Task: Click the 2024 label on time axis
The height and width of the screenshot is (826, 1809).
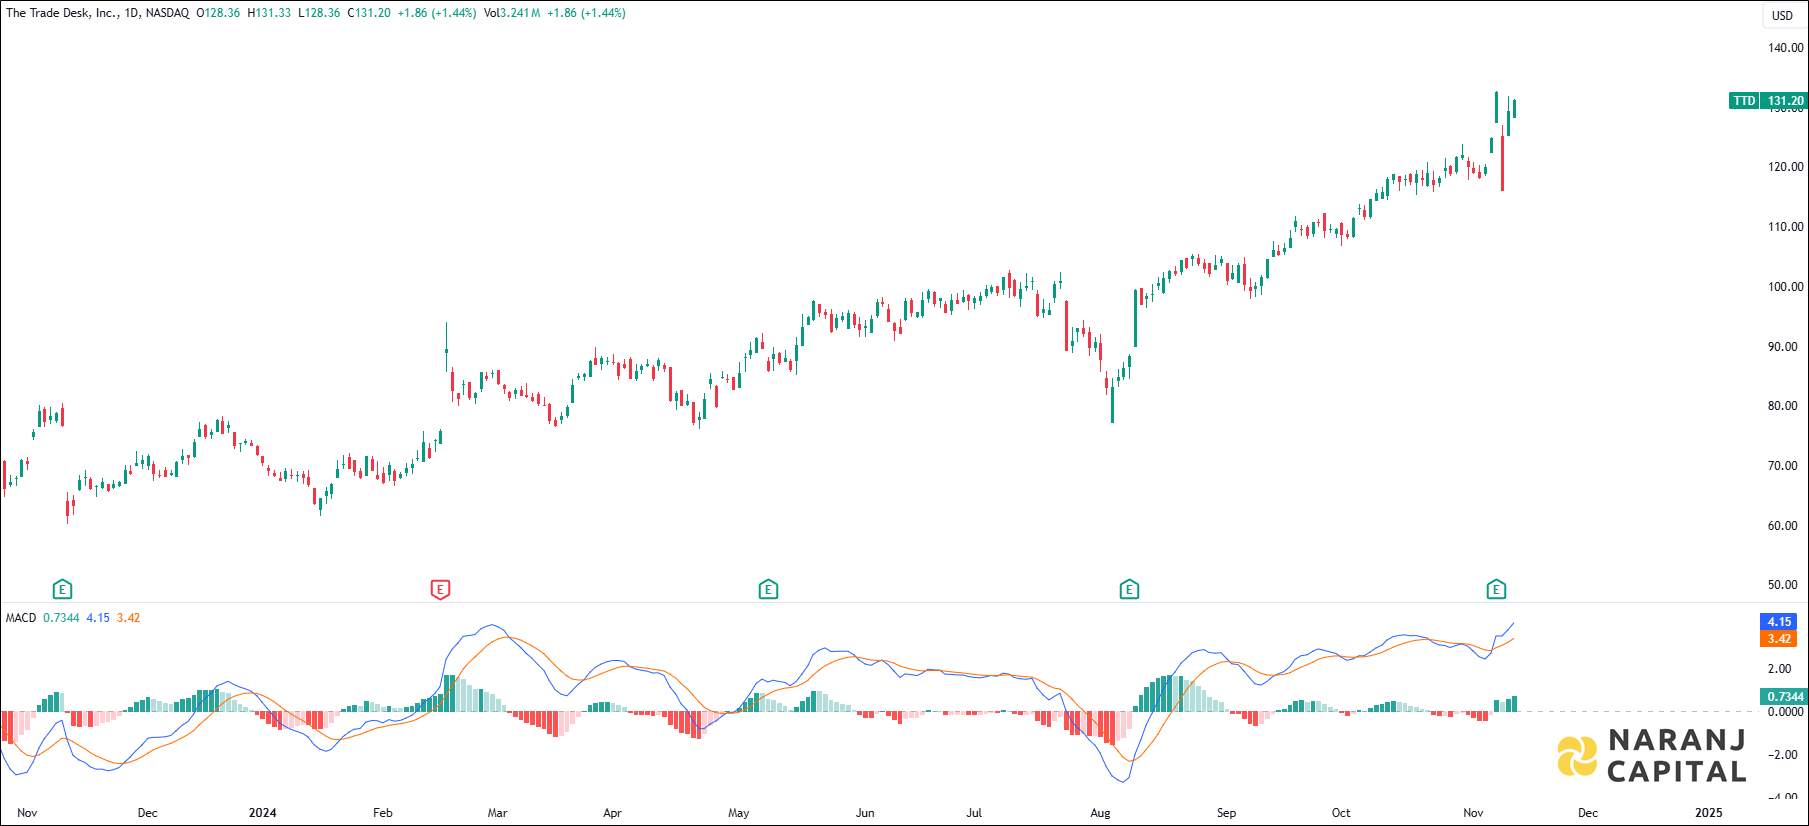Action: 262,813
